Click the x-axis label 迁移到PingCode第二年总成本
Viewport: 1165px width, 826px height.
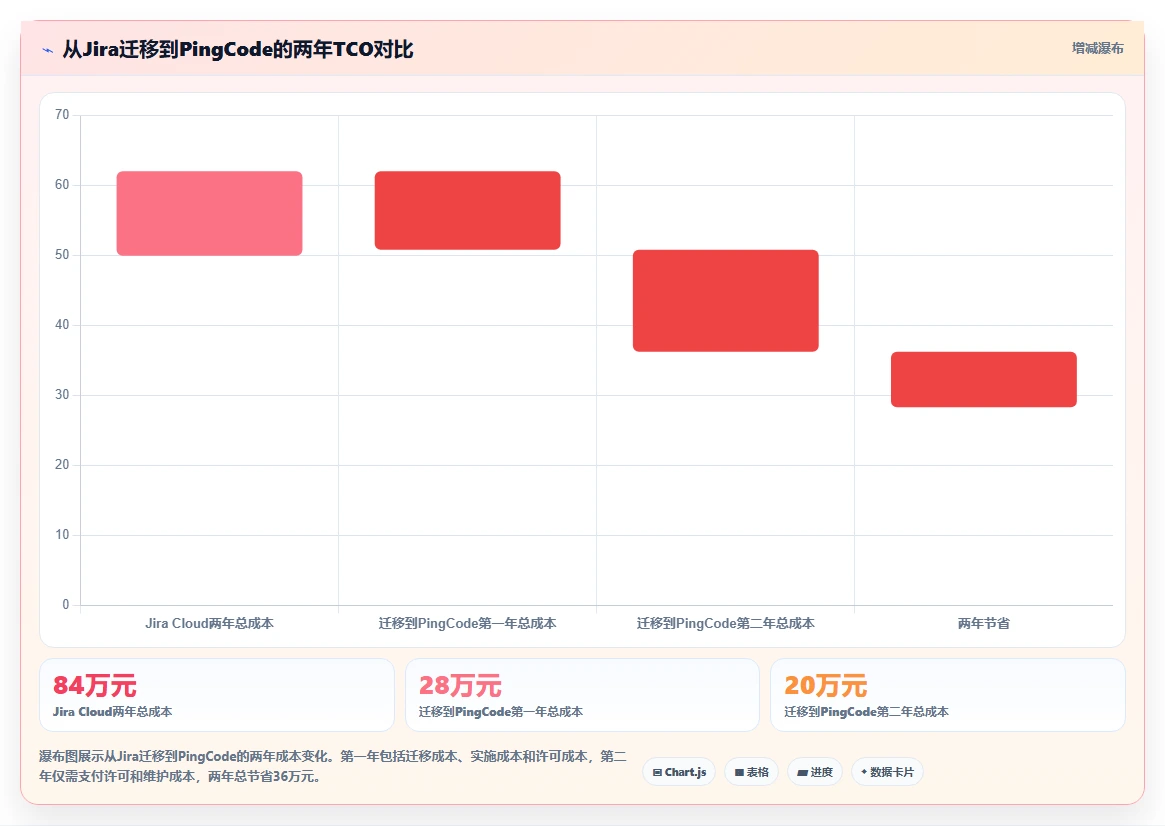(726, 623)
